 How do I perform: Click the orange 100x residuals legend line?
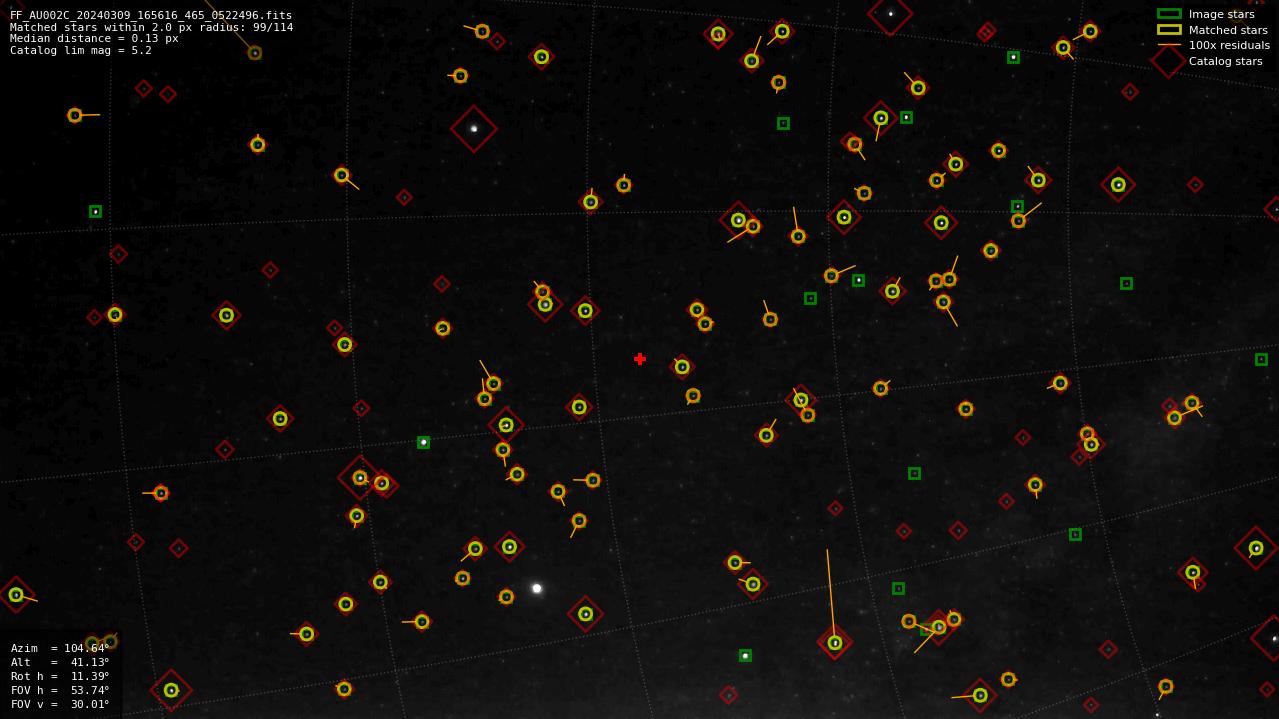1169,45
